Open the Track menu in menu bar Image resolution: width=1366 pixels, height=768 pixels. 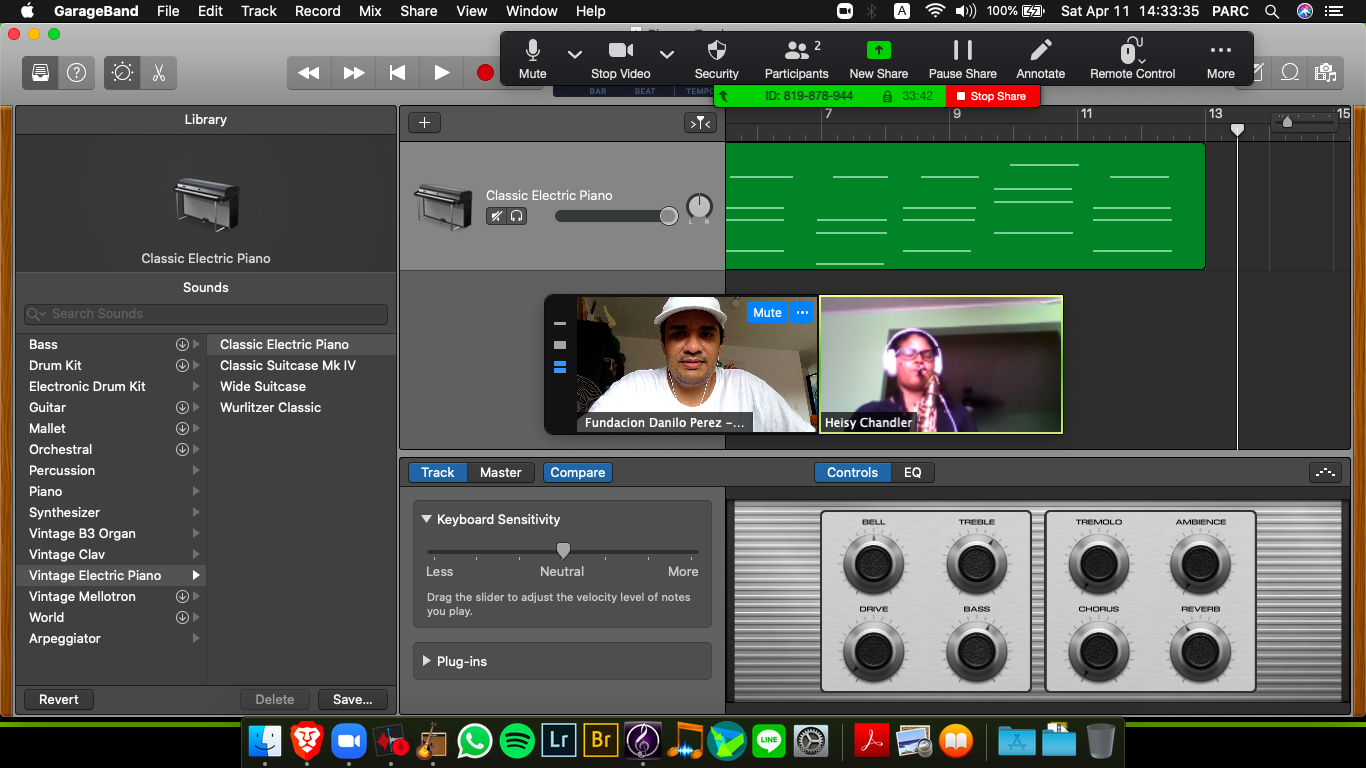tap(258, 11)
